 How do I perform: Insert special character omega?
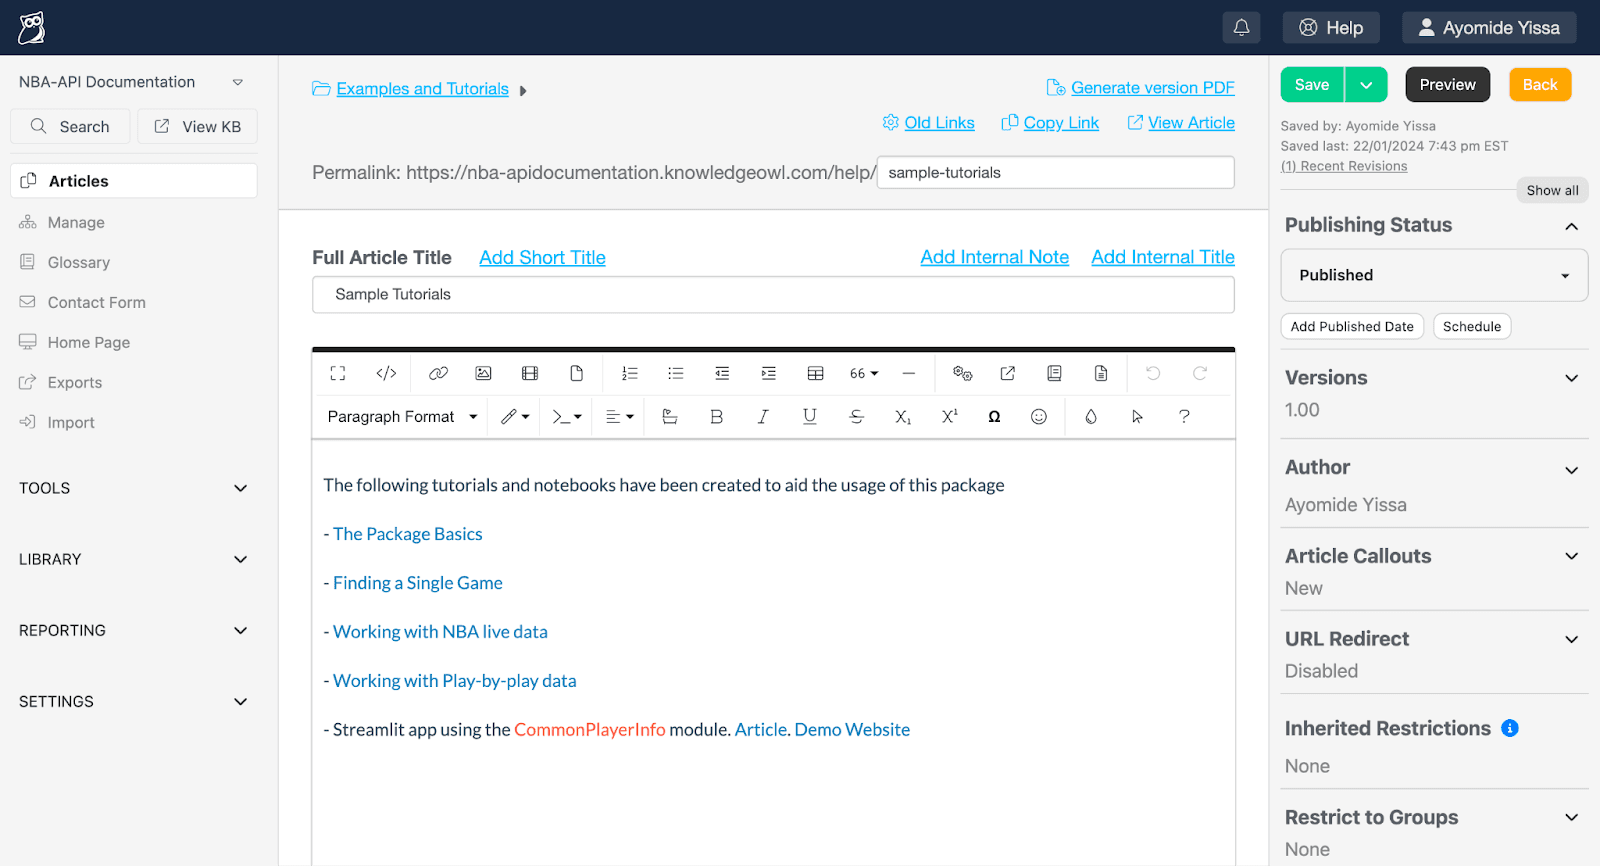(x=994, y=417)
